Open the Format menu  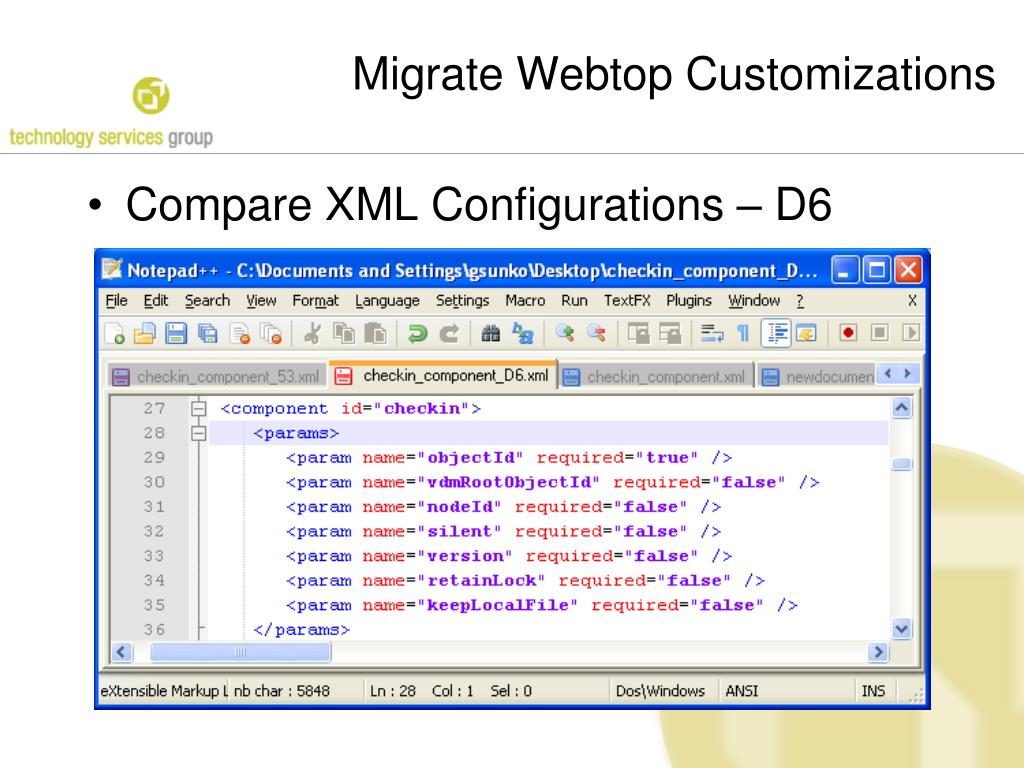point(315,300)
